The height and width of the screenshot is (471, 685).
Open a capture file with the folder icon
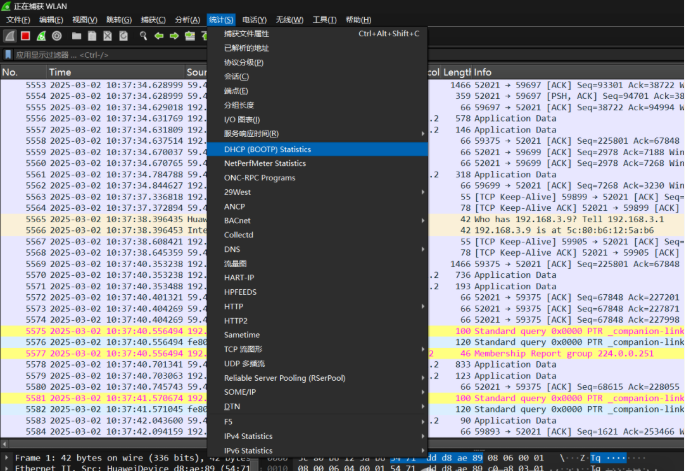tap(76, 36)
